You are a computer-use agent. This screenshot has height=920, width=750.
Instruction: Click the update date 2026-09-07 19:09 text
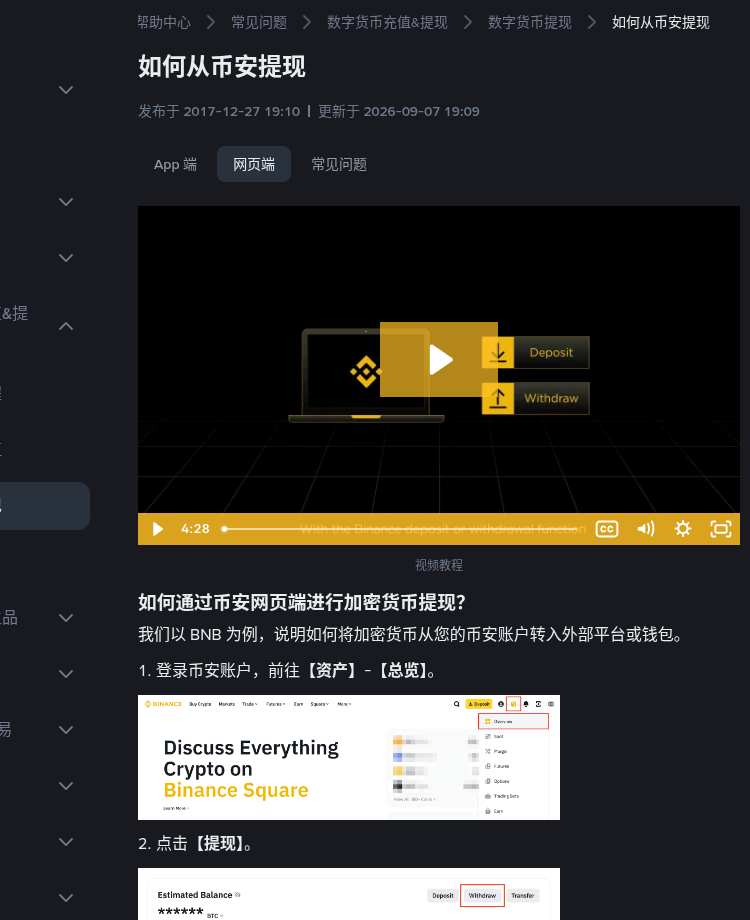pos(421,111)
